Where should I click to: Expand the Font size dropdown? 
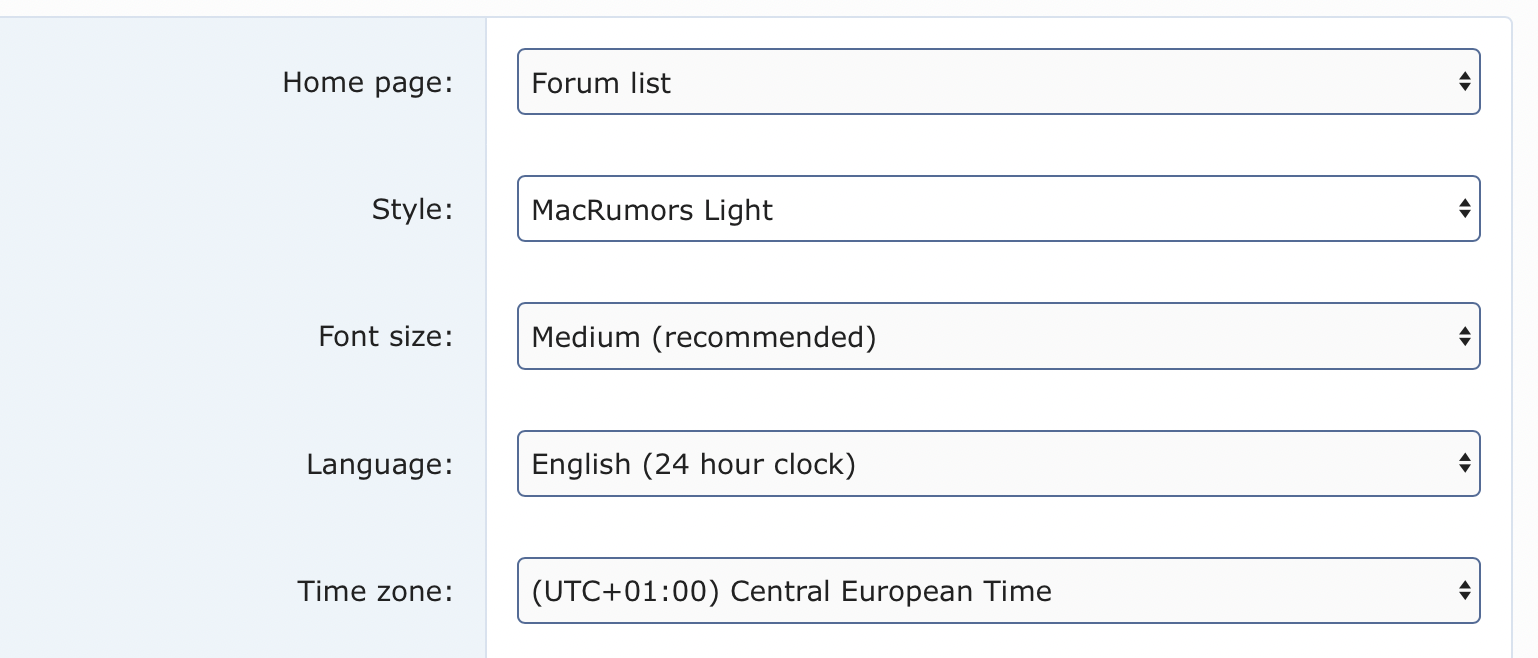point(997,336)
